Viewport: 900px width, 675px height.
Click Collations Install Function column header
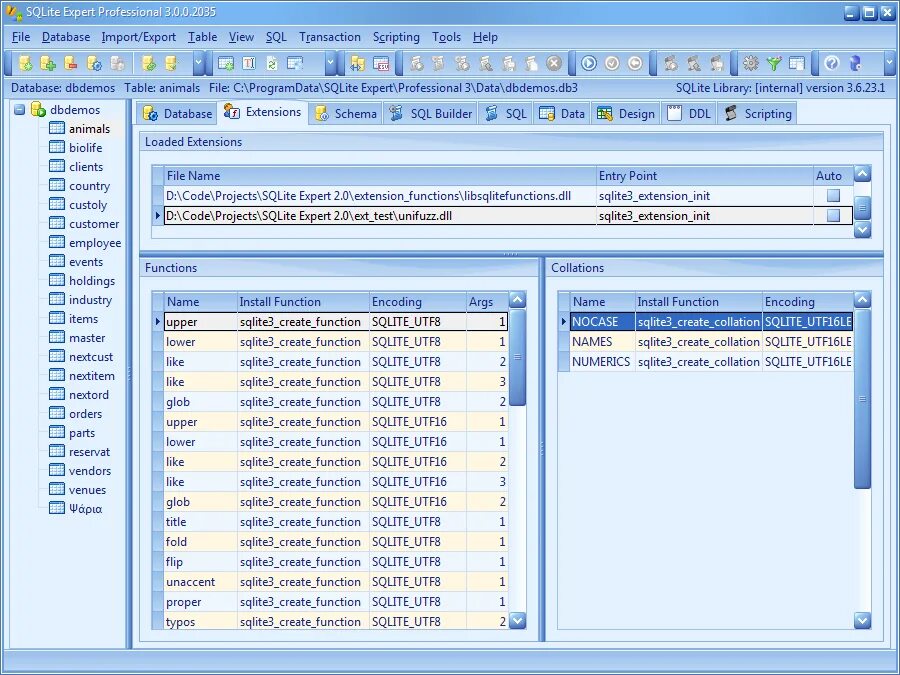pos(699,302)
